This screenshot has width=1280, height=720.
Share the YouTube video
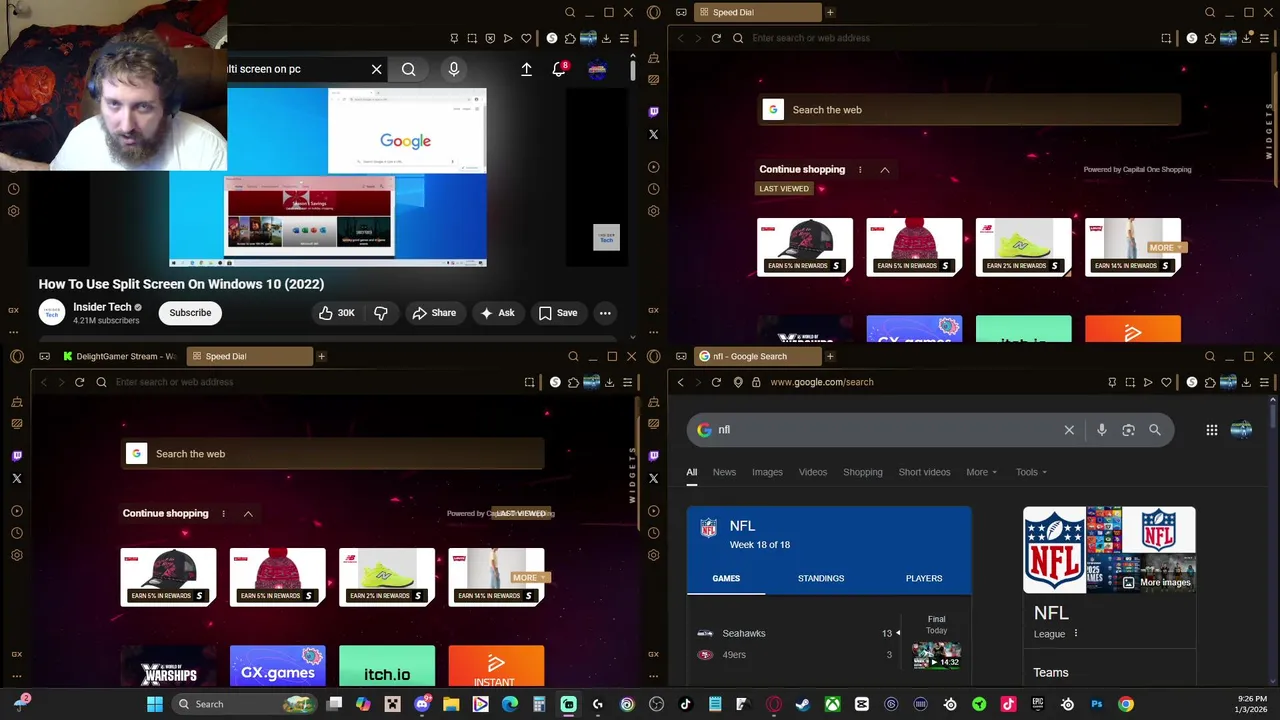tap(433, 313)
